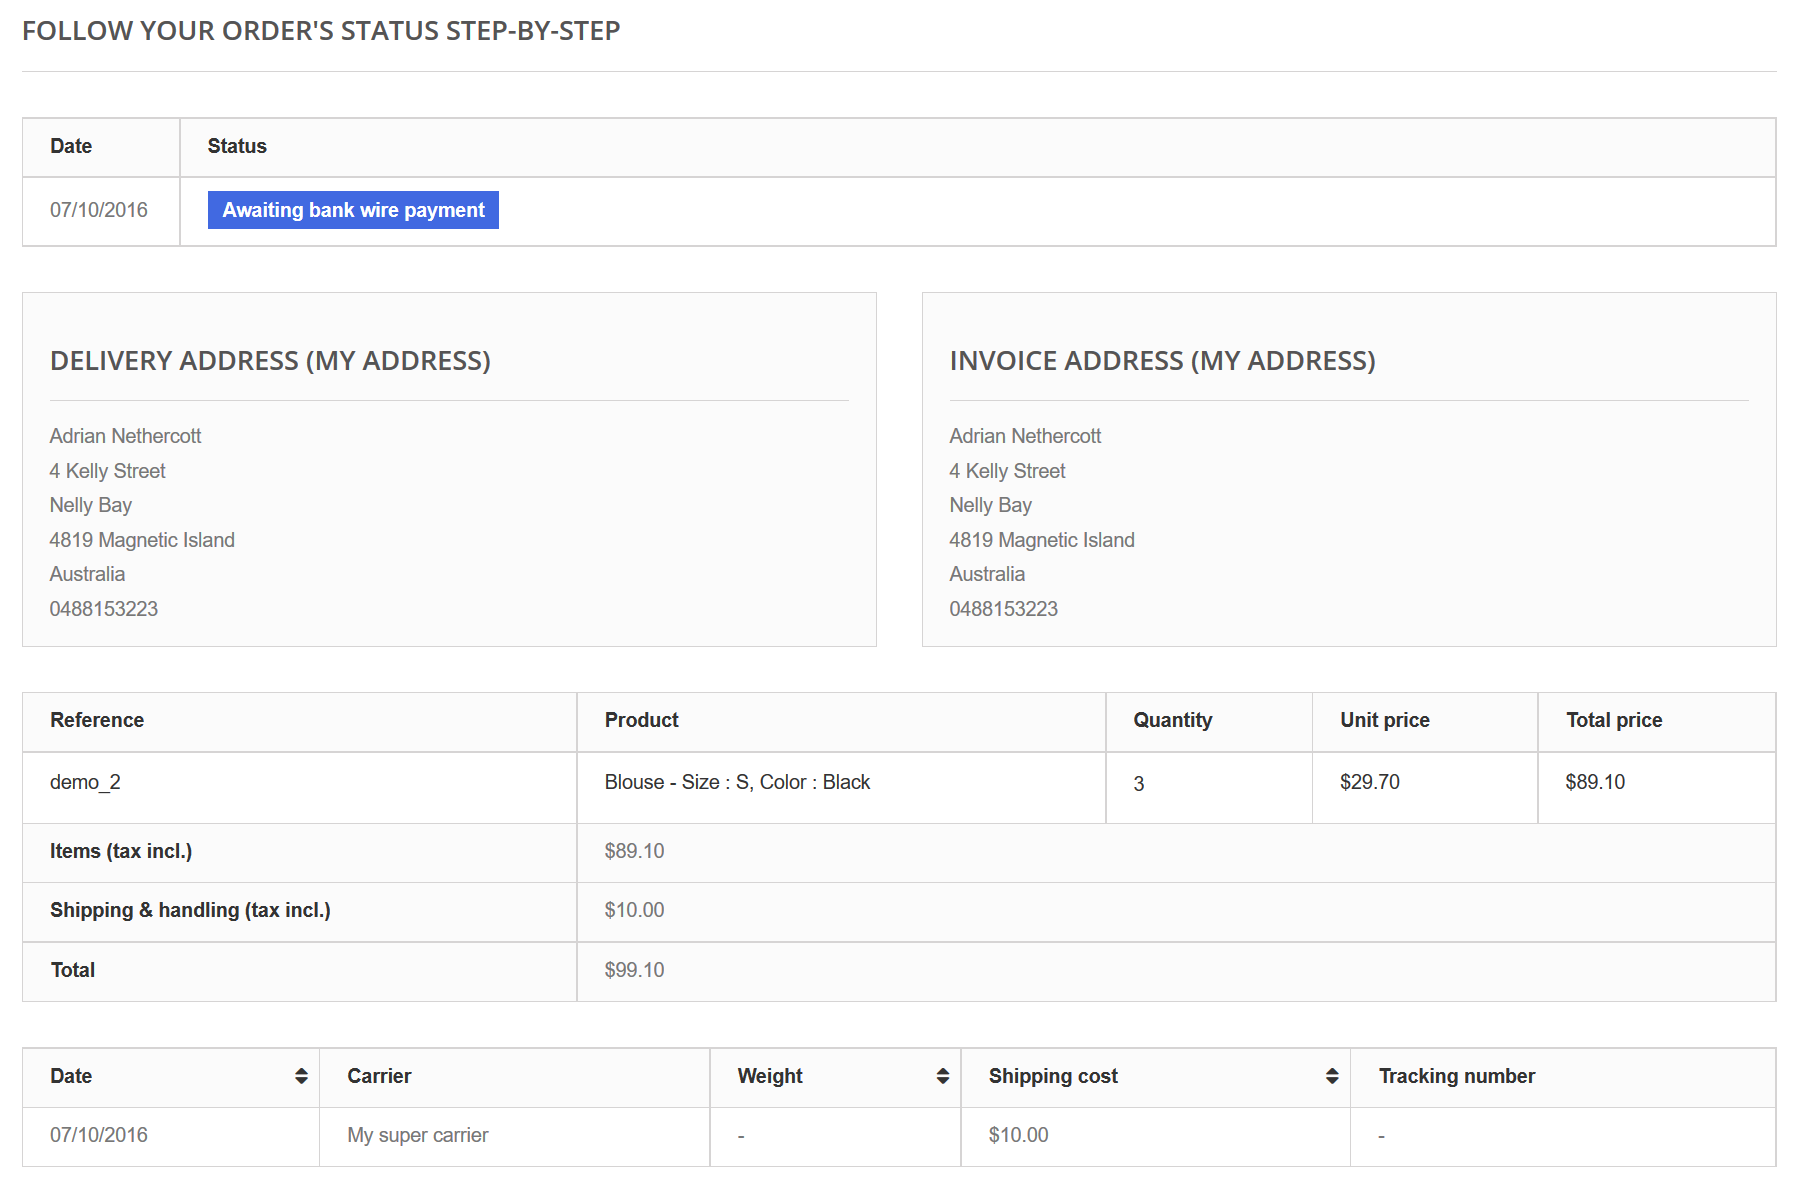The image size is (1794, 1204).
Task: Select the demo_2 reference cell
Action: (85, 782)
